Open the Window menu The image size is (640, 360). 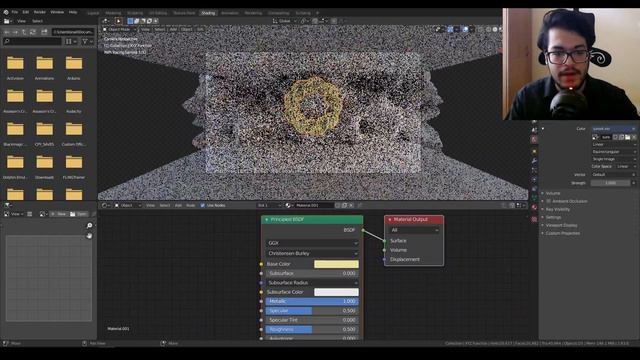click(x=57, y=12)
